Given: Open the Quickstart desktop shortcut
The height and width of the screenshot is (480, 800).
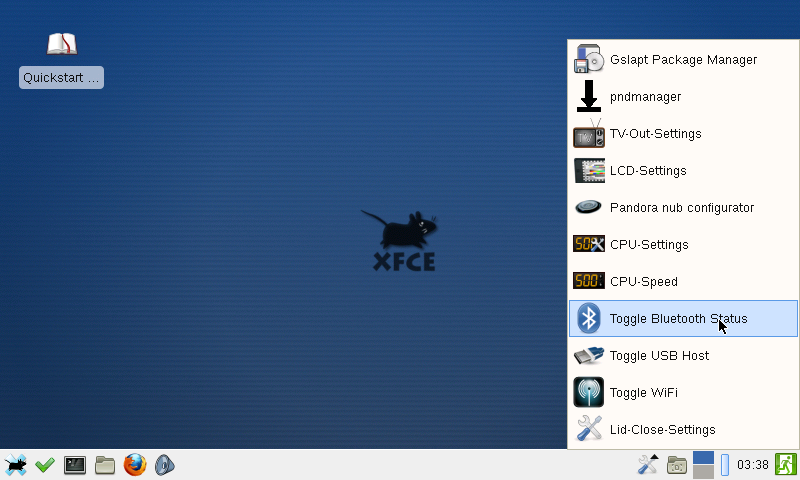Looking at the screenshot, I should pyautogui.click(x=62, y=58).
